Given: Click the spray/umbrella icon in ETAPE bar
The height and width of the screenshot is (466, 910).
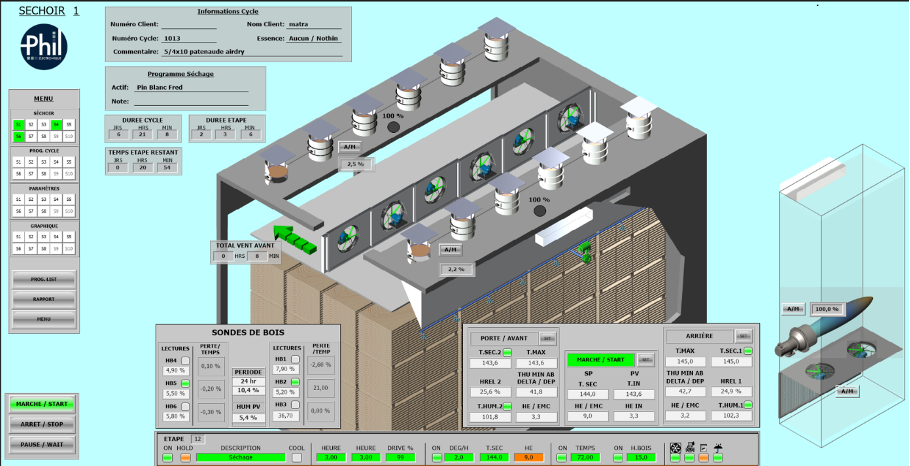Looking at the screenshot, I should click(718, 448).
